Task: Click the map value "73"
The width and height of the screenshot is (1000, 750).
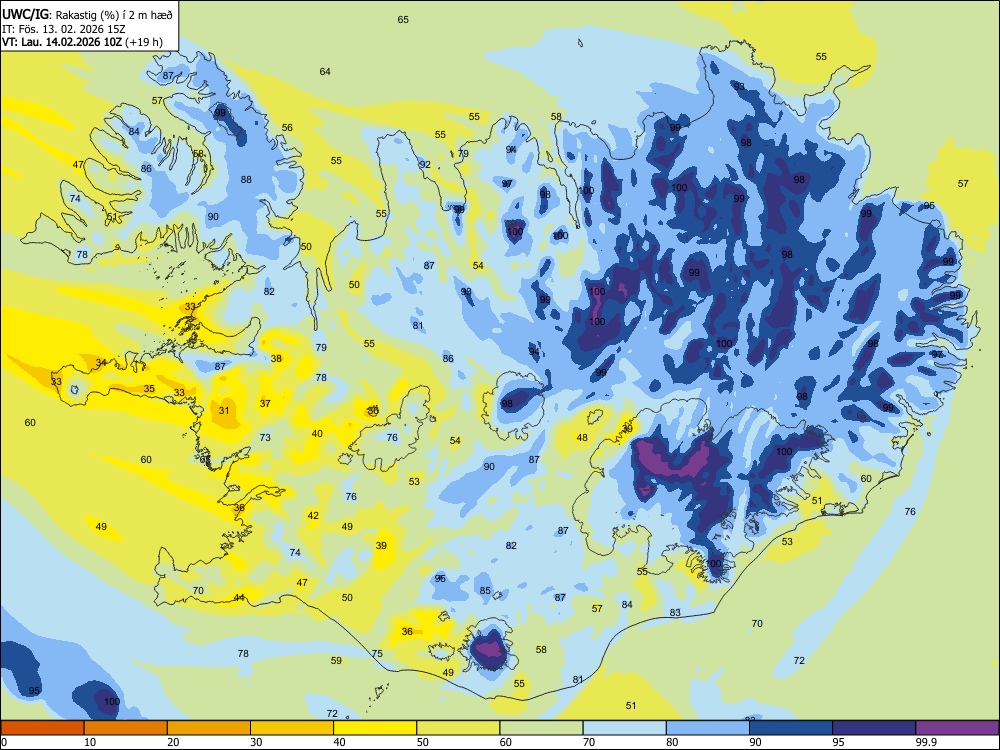Action: coord(265,438)
